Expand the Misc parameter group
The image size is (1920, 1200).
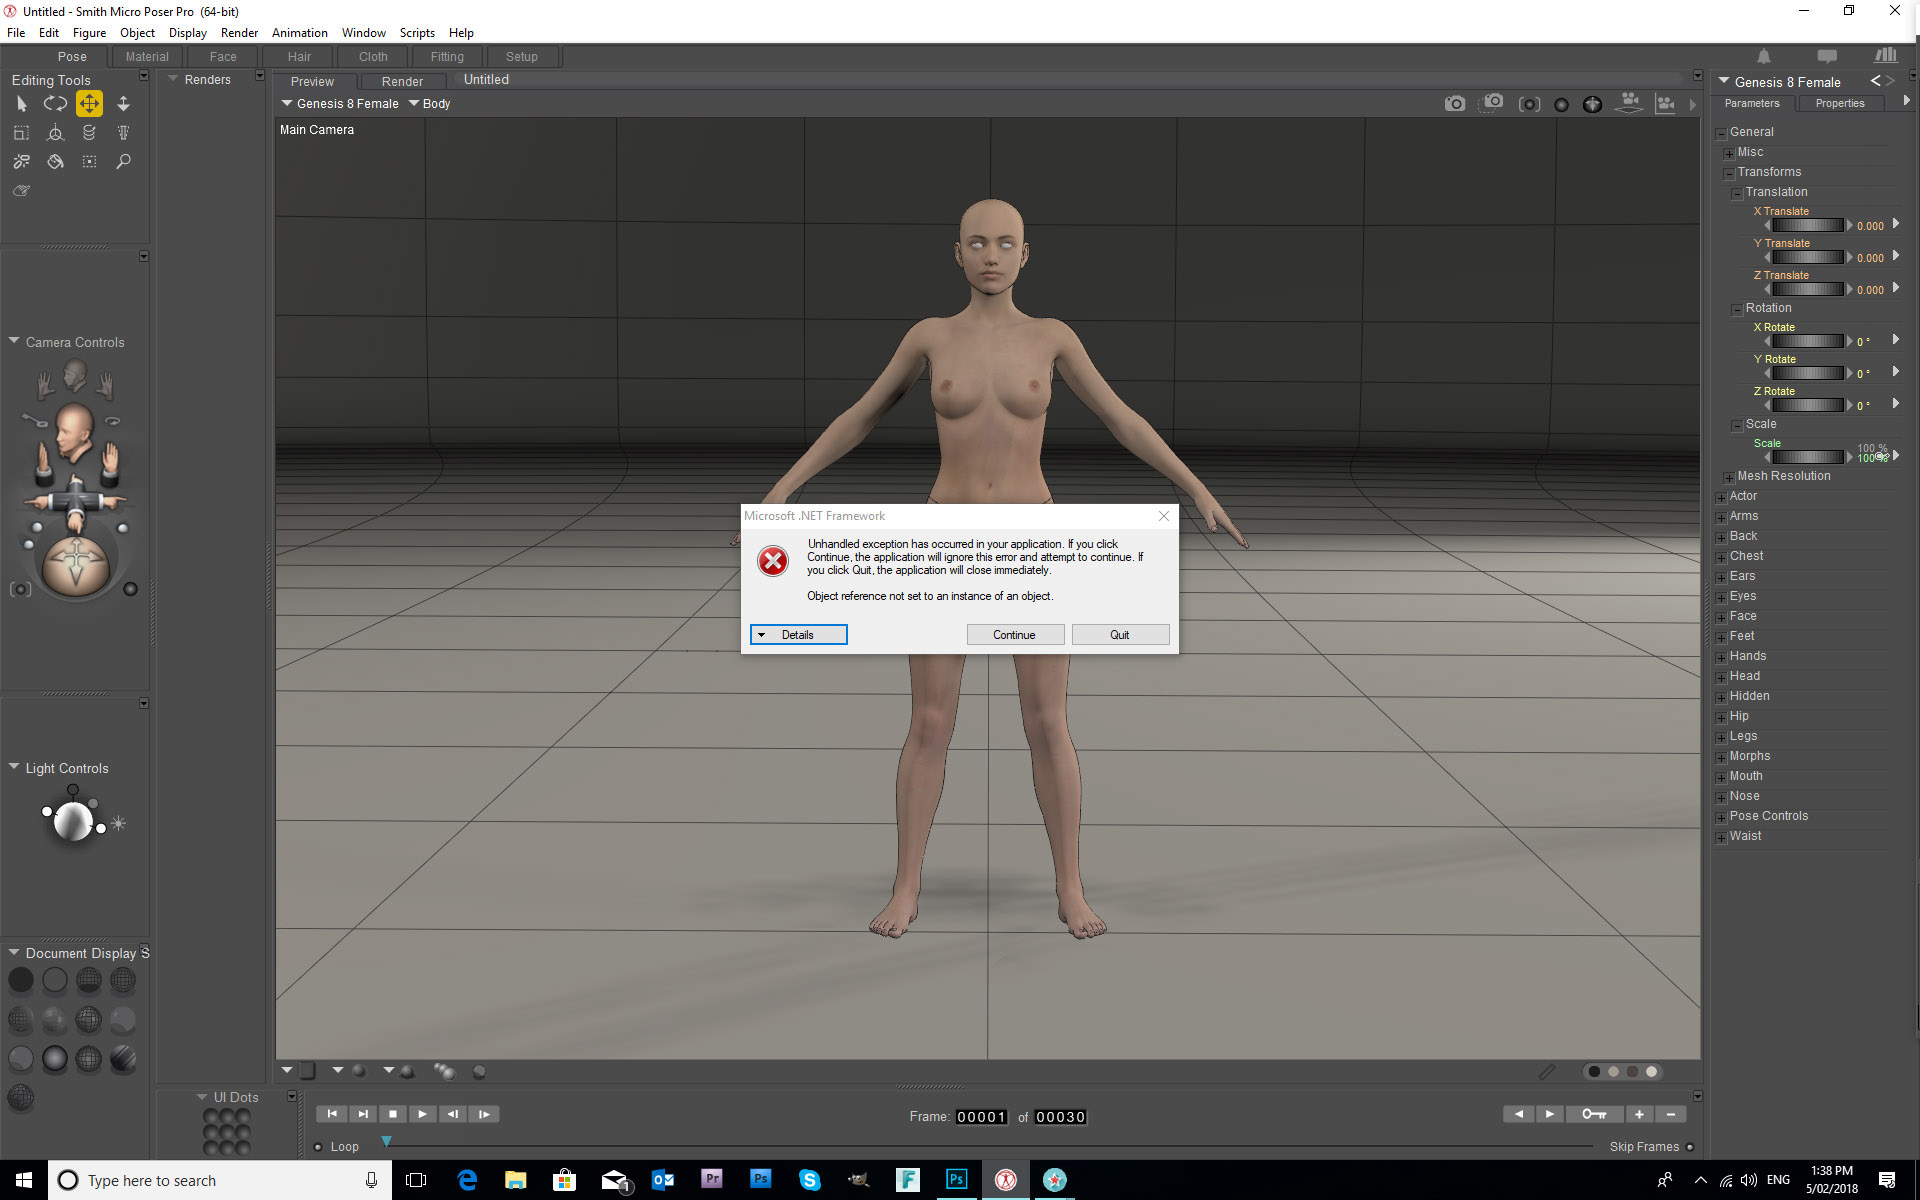1729,153
